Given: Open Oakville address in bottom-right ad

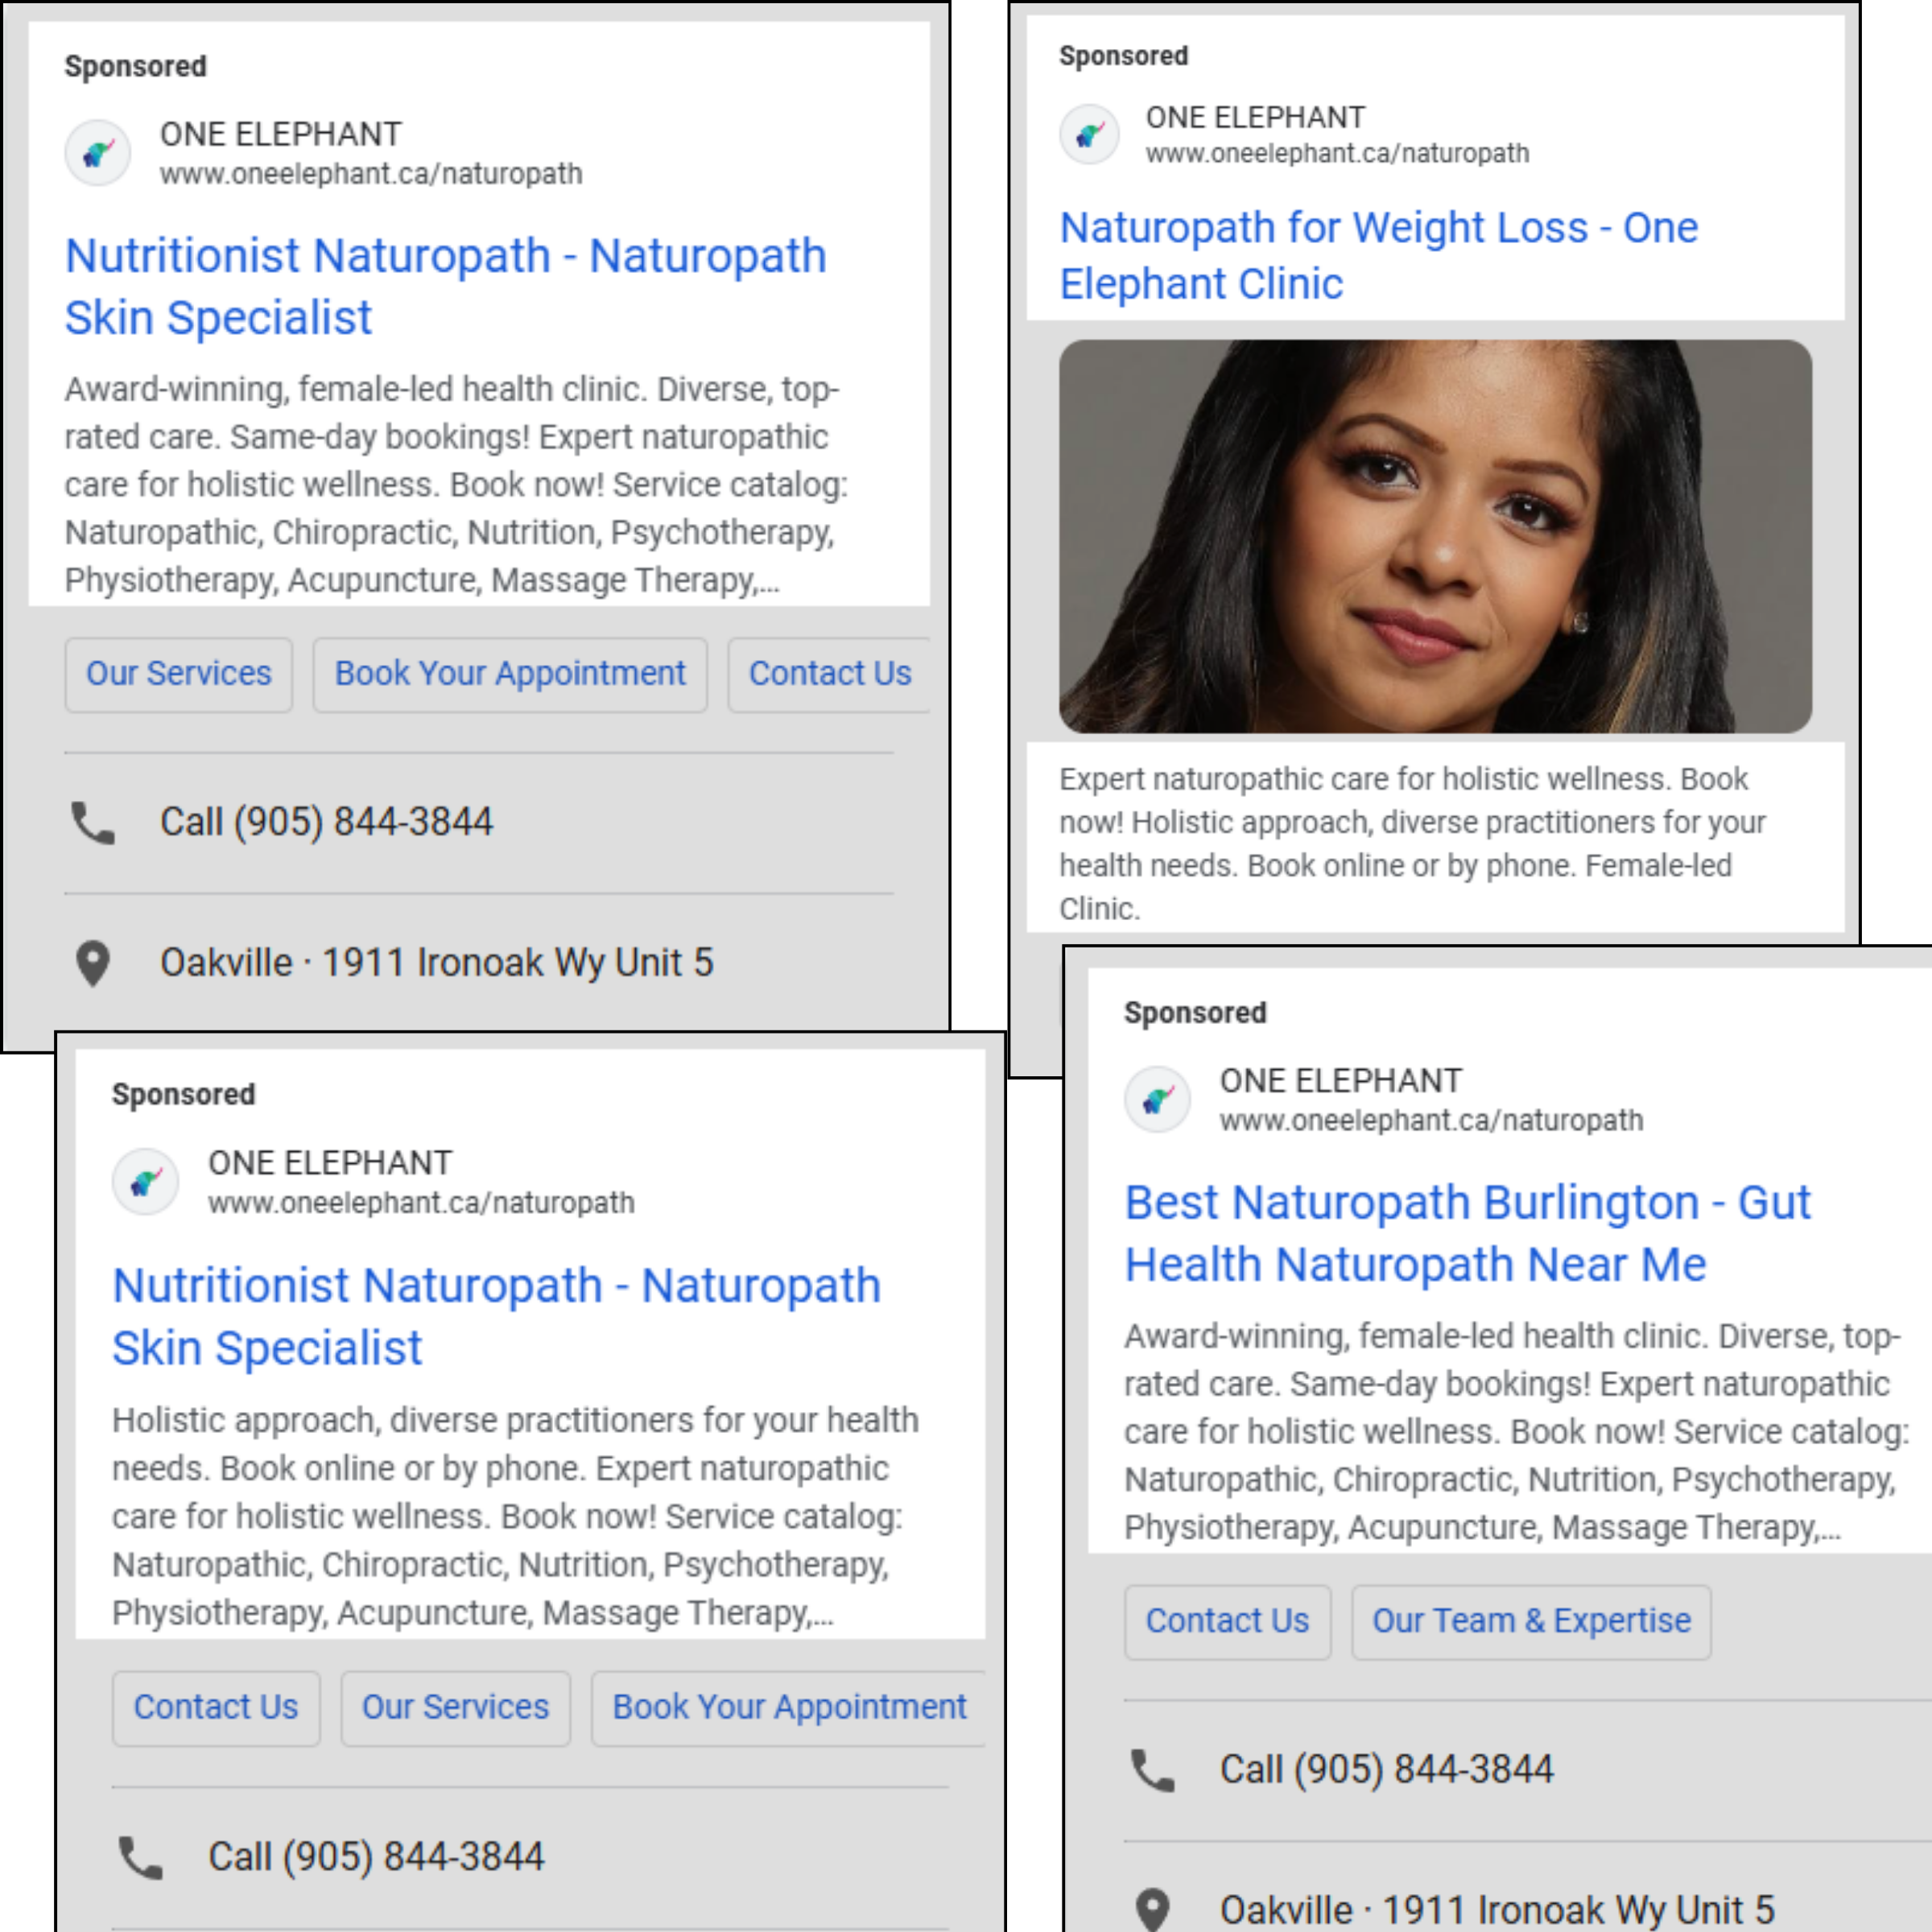Looking at the screenshot, I should [1497, 1909].
